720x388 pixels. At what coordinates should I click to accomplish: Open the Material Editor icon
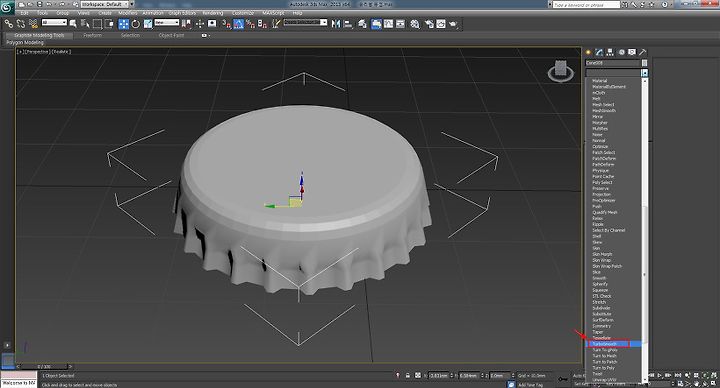[415, 23]
